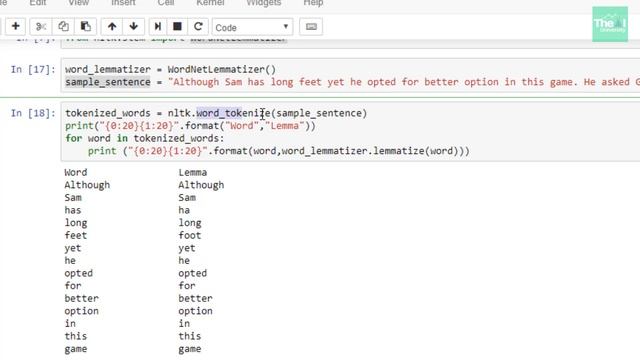The width and height of the screenshot is (640, 360).
Task: Click inside the In [18] code cell
Action: click(x=350, y=132)
